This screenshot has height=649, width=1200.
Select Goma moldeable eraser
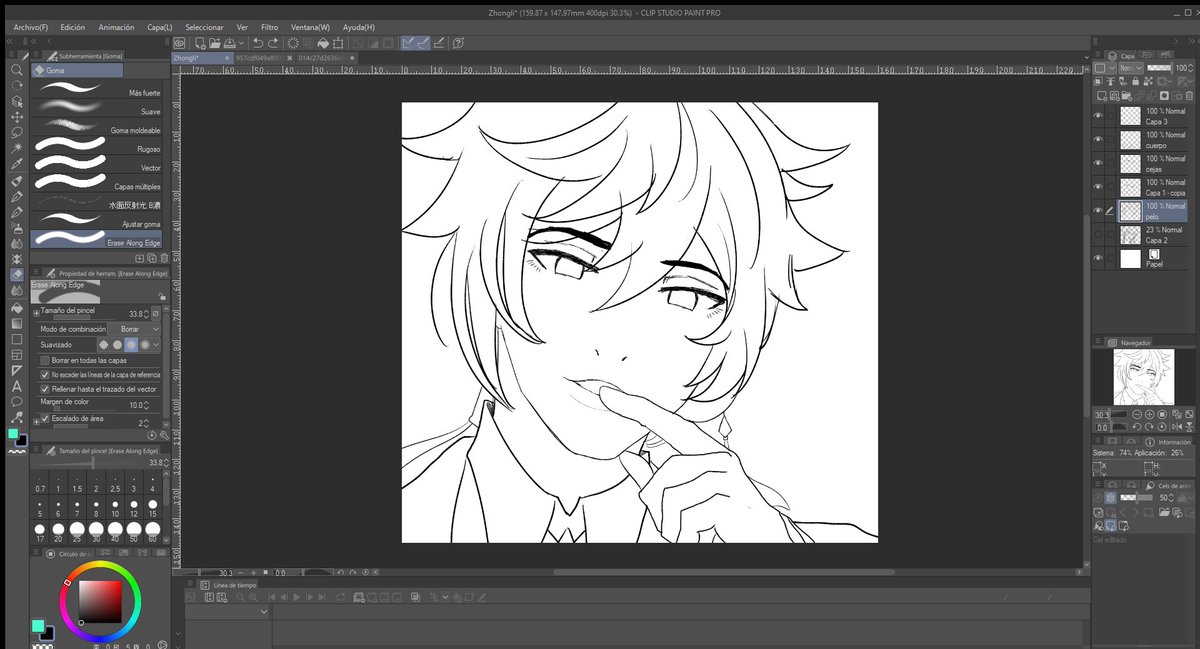click(97, 127)
